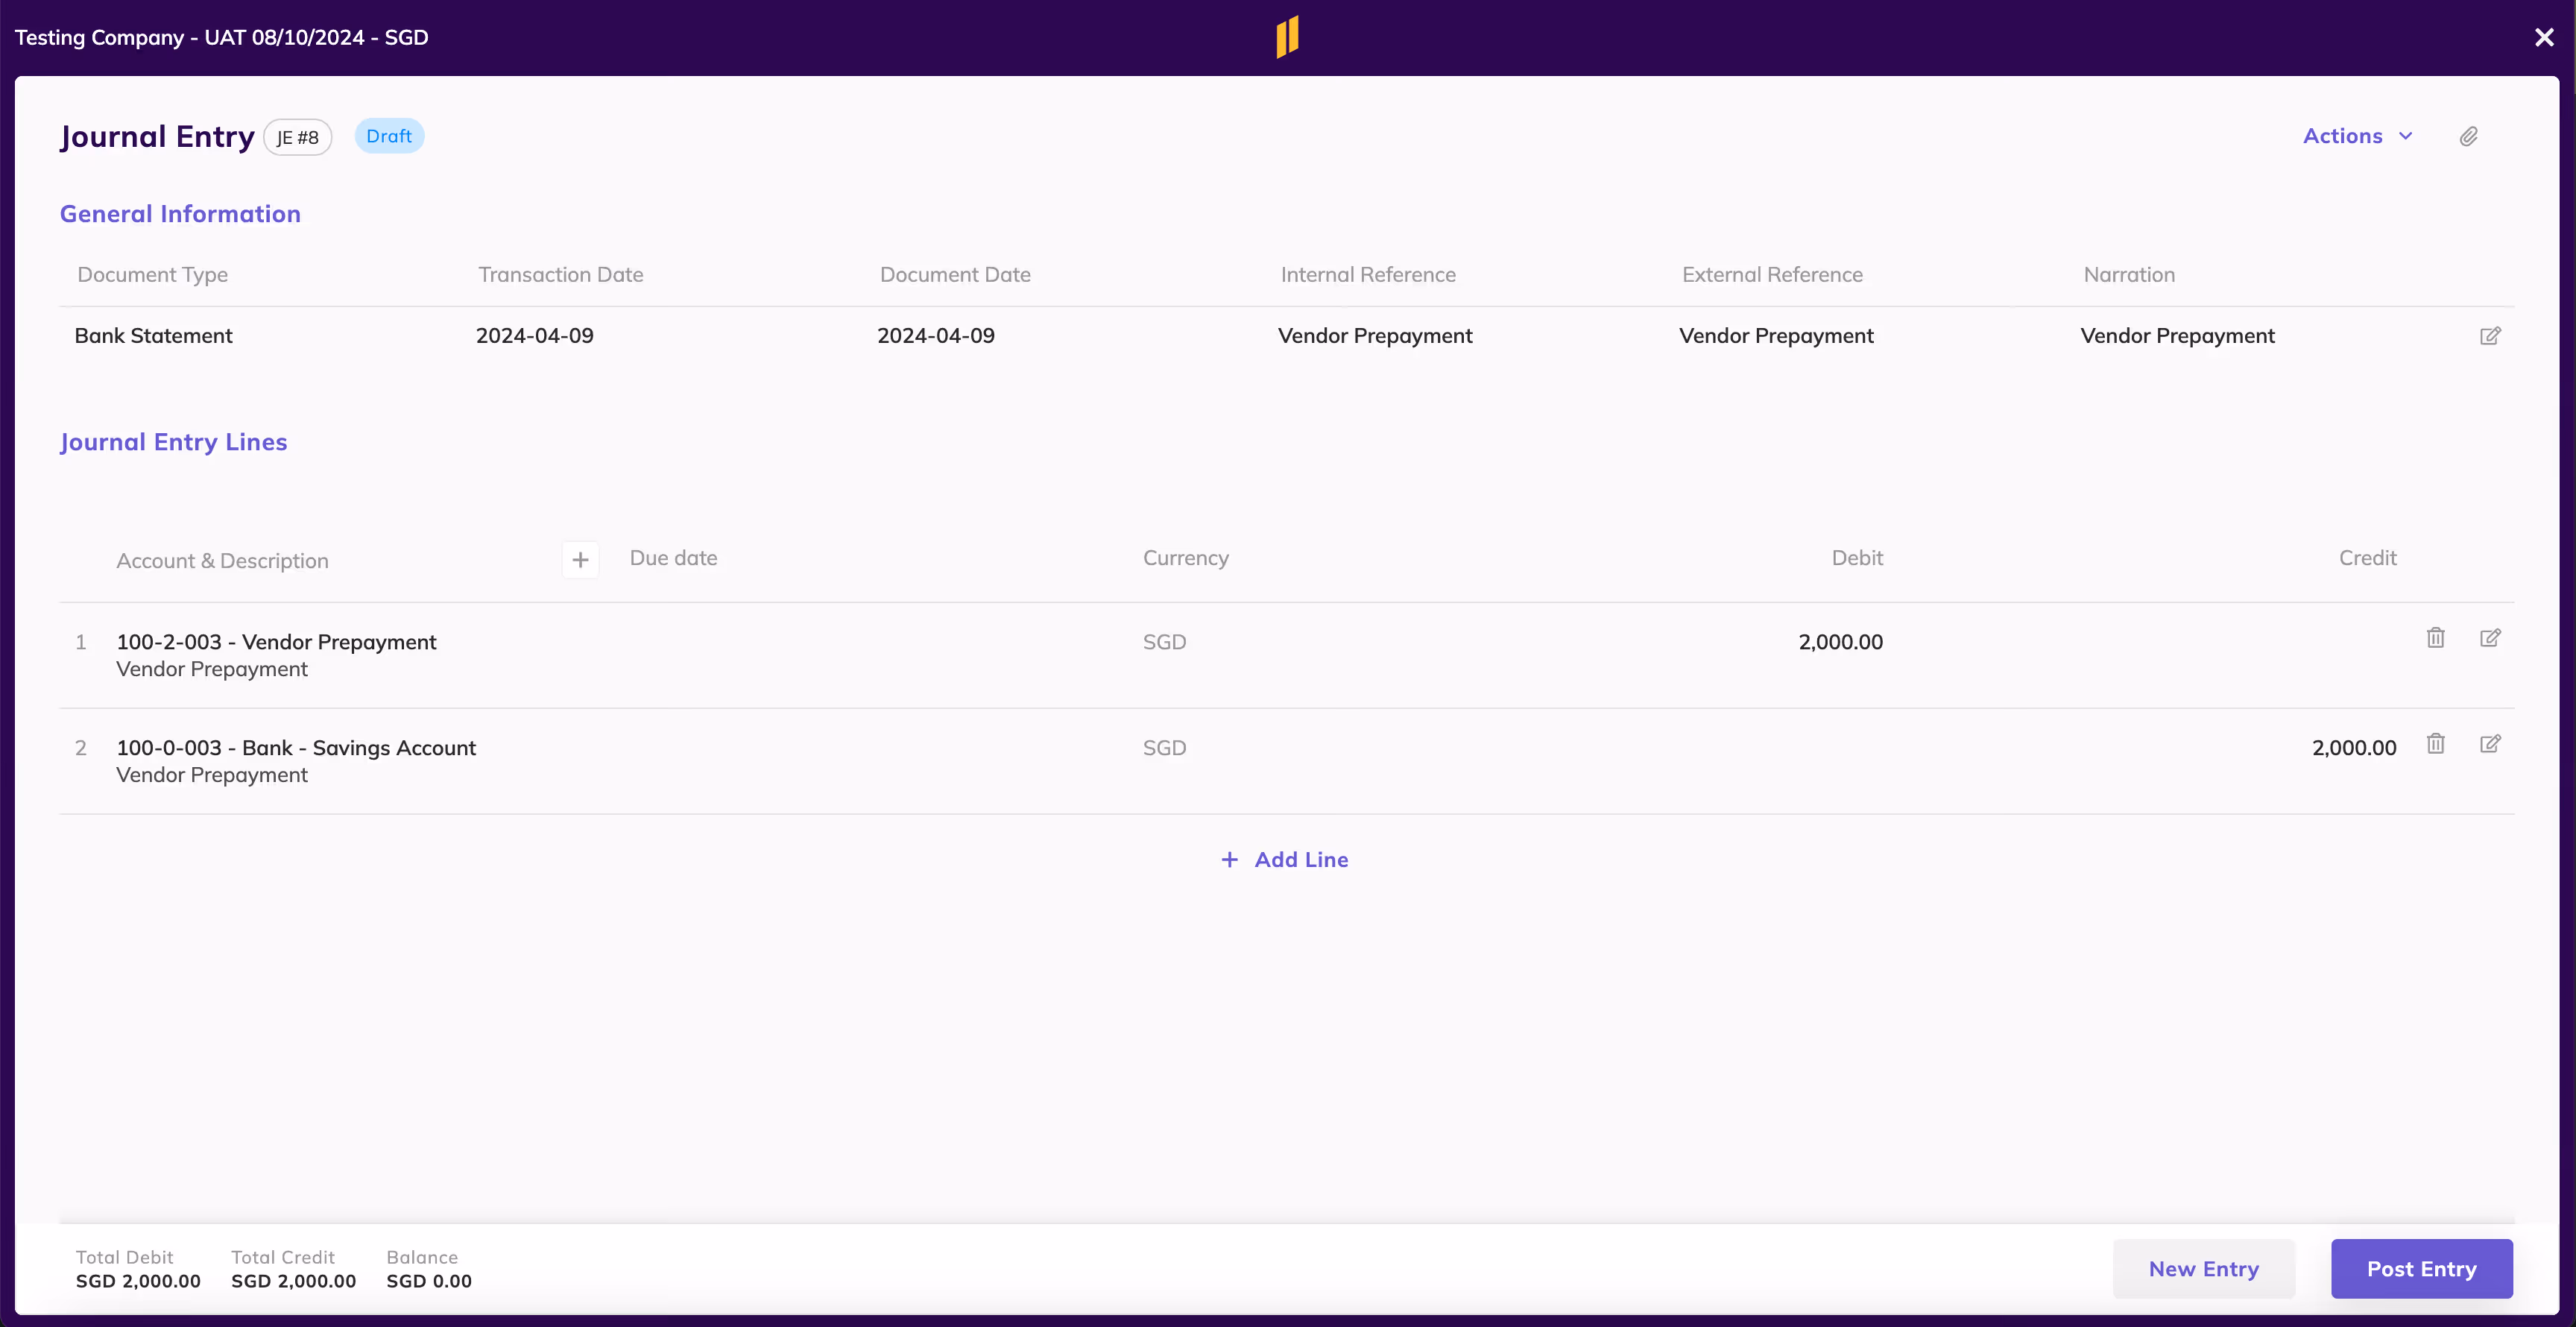Viewport: 2576px width, 1327px height.
Task: Click the Draft status badge
Action: pyautogui.click(x=389, y=136)
